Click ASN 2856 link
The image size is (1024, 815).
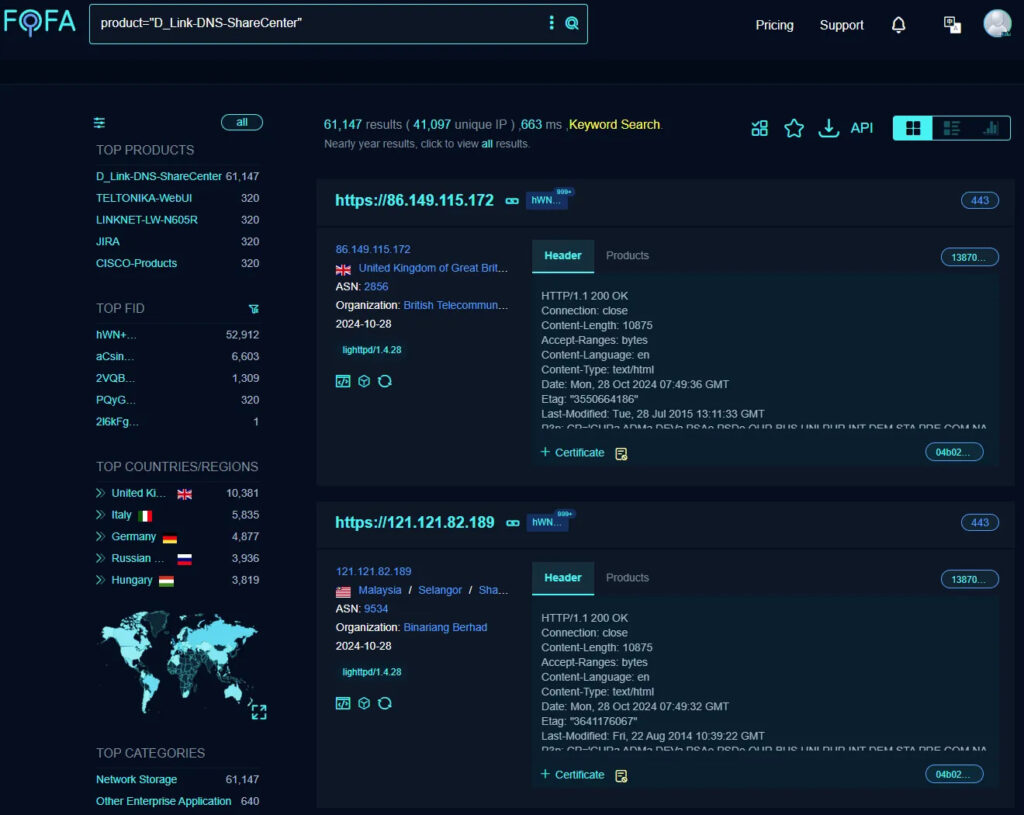[x=376, y=287]
